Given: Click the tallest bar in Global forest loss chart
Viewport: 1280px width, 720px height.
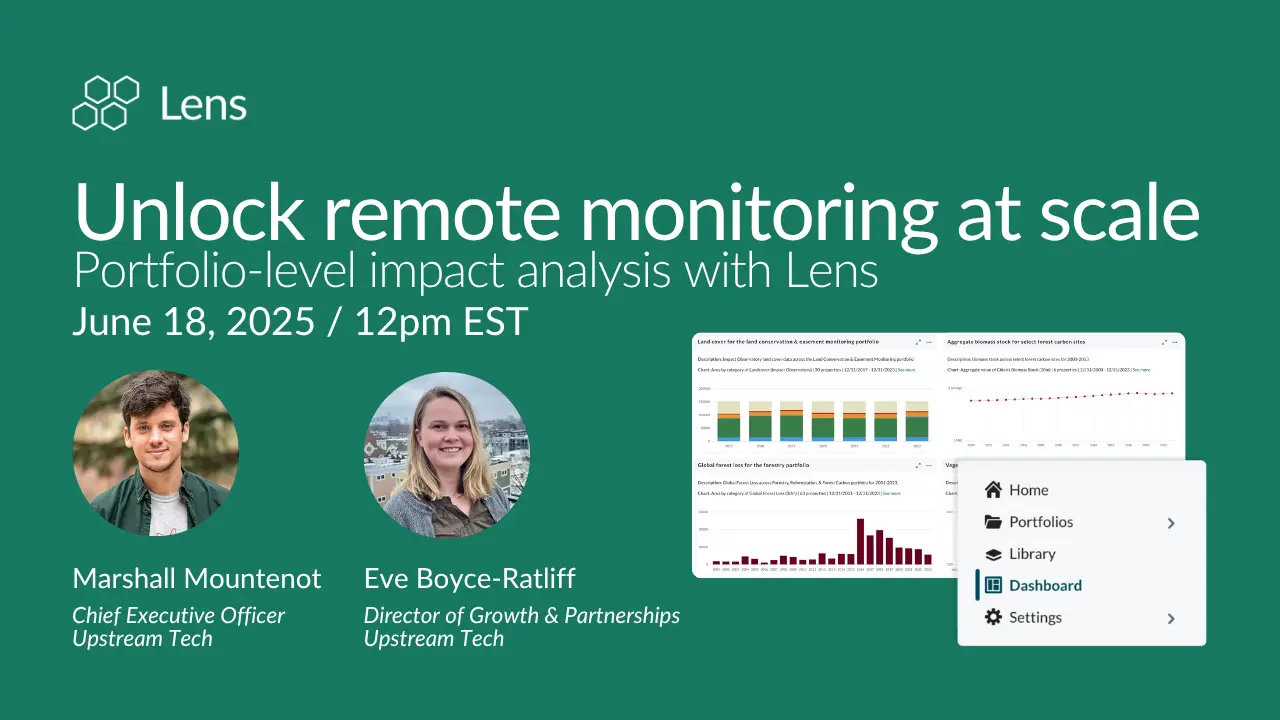Looking at the screenshot, I should 860,541.
